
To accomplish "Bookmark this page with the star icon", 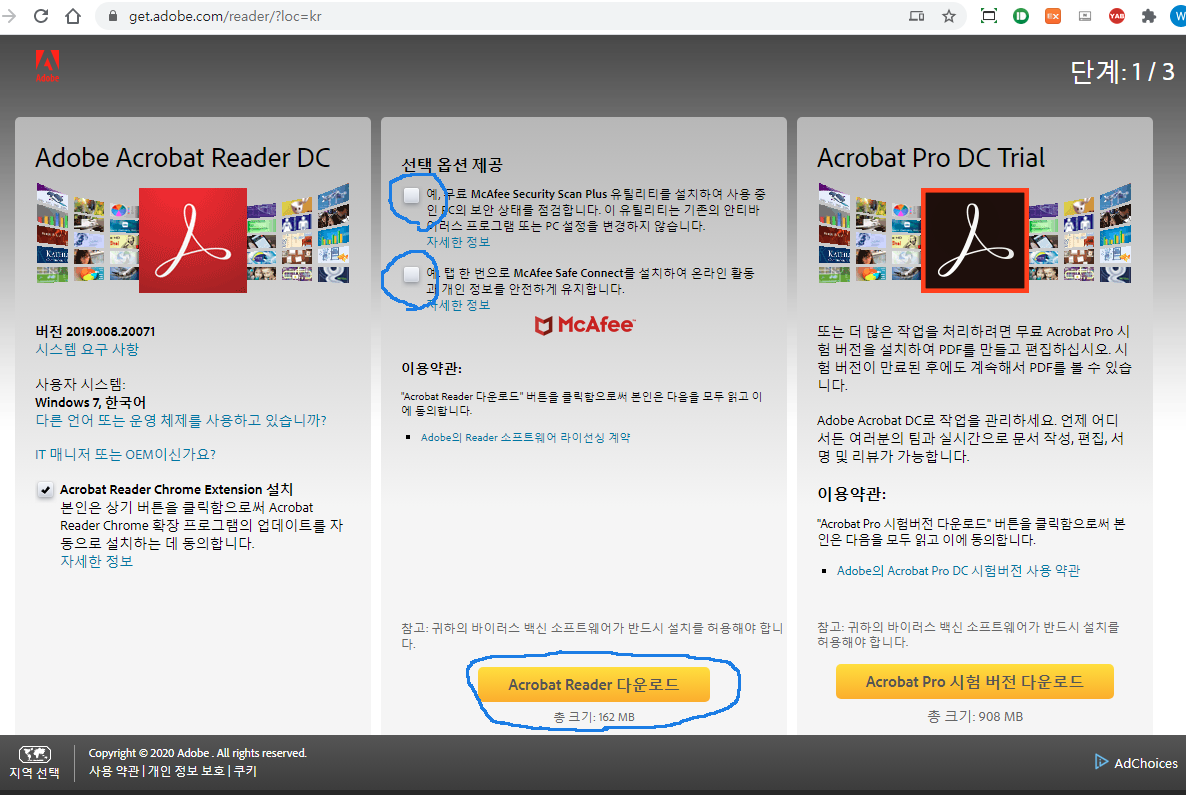I will tap(948, 16).
